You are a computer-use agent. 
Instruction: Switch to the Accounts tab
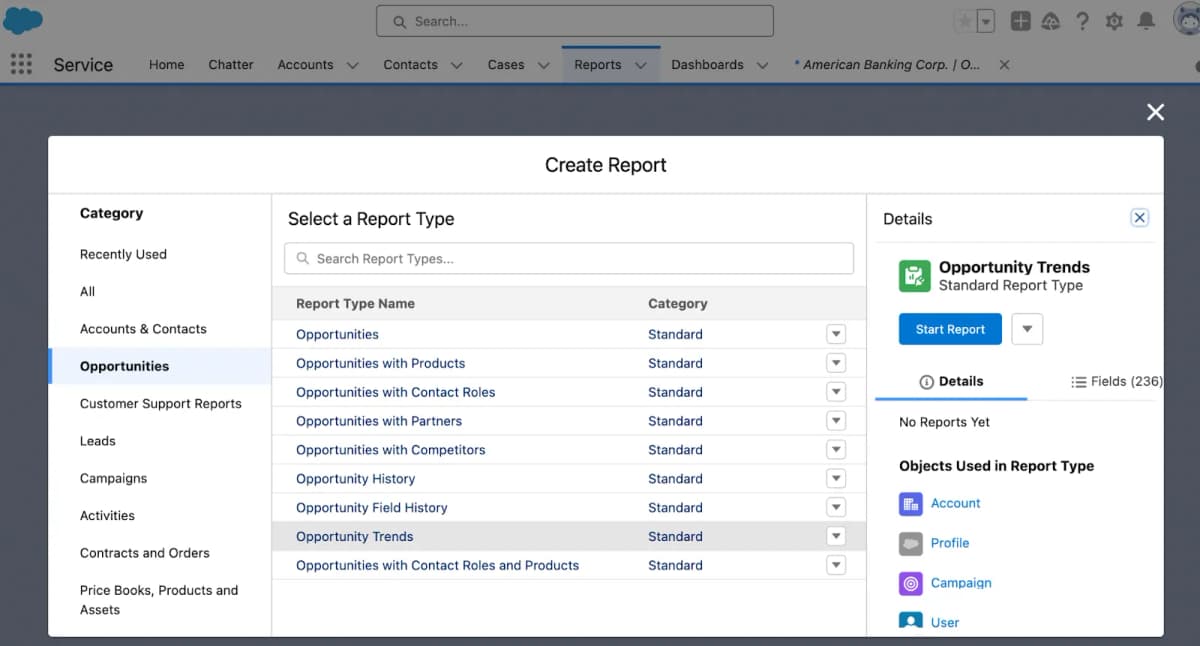tap(305, 65)
